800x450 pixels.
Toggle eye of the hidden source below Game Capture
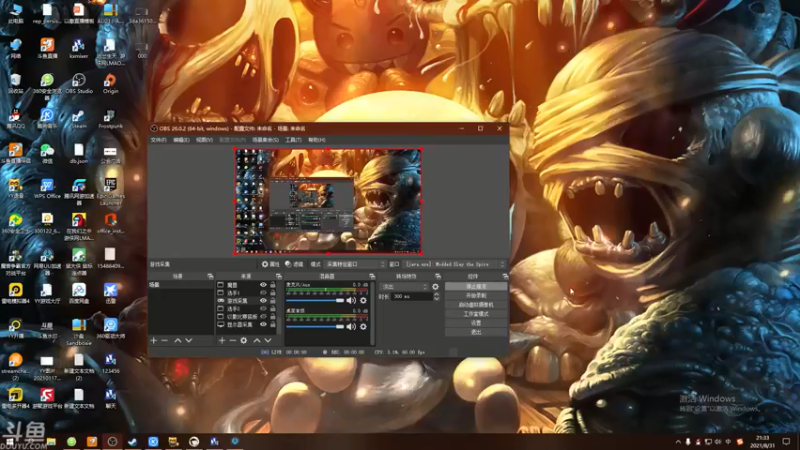[263, 309]
